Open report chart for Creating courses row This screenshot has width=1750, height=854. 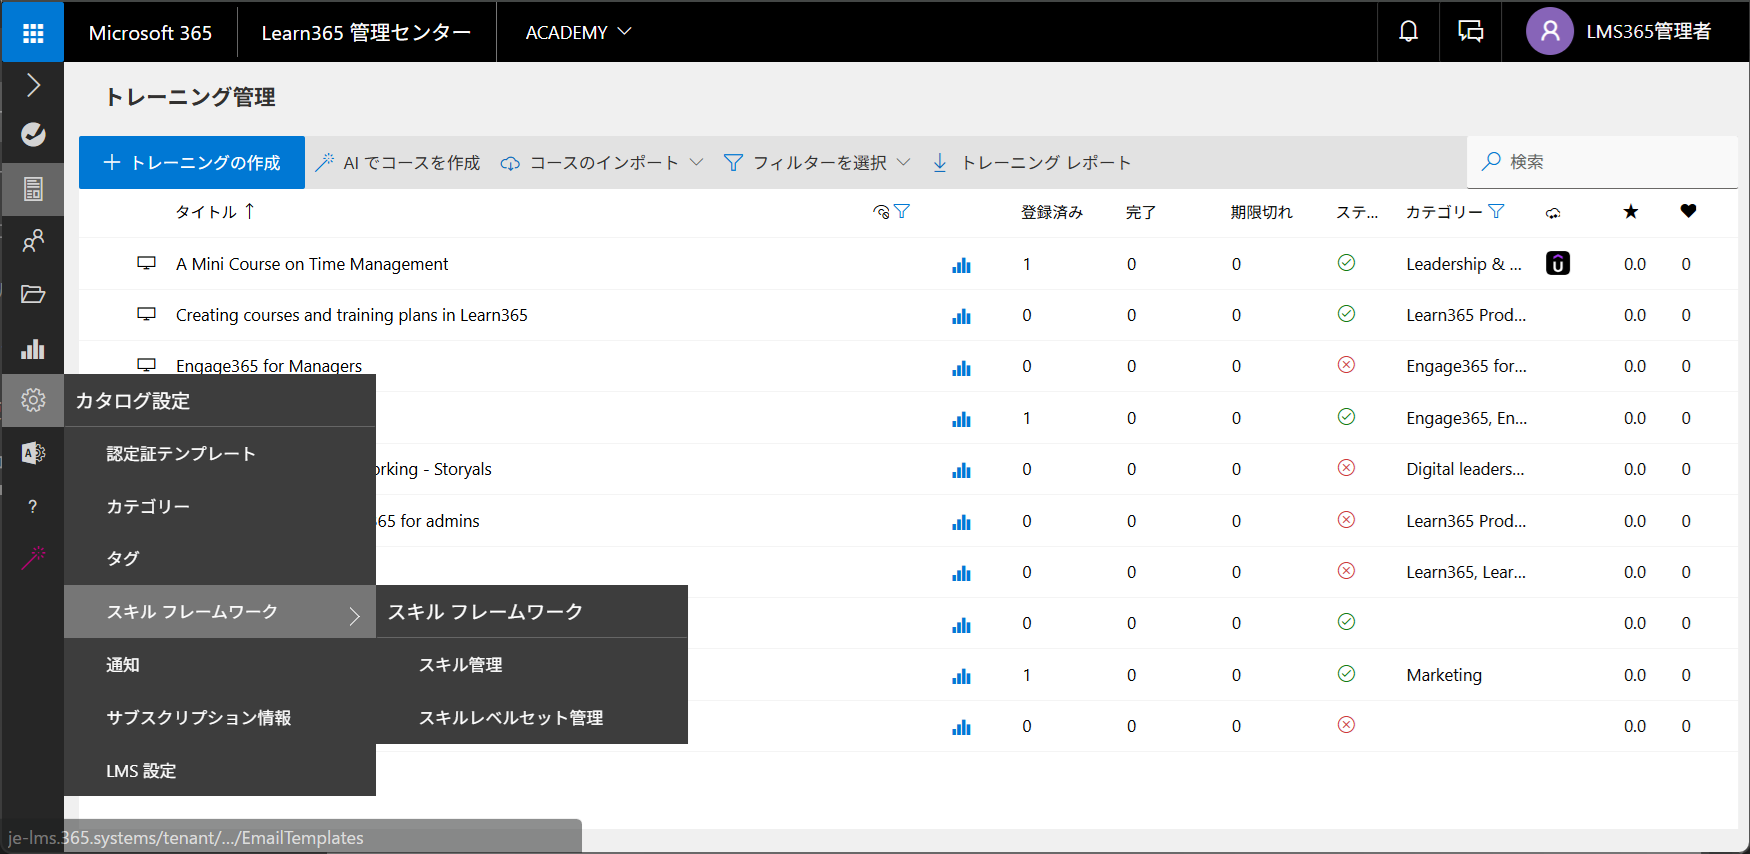coord(961,316)
